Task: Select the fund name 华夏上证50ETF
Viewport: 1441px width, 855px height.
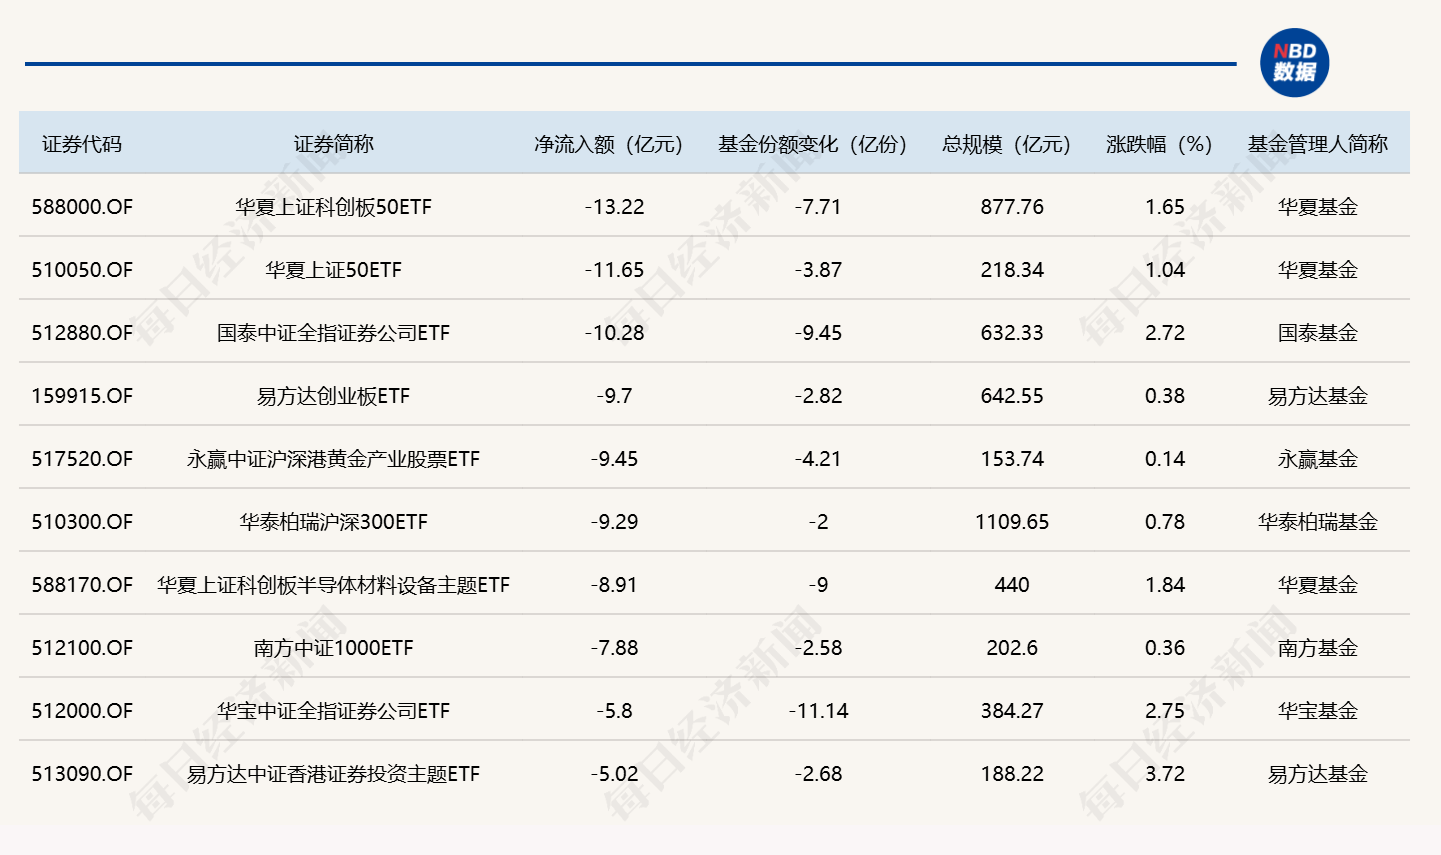Action: (x=334, y=270)
